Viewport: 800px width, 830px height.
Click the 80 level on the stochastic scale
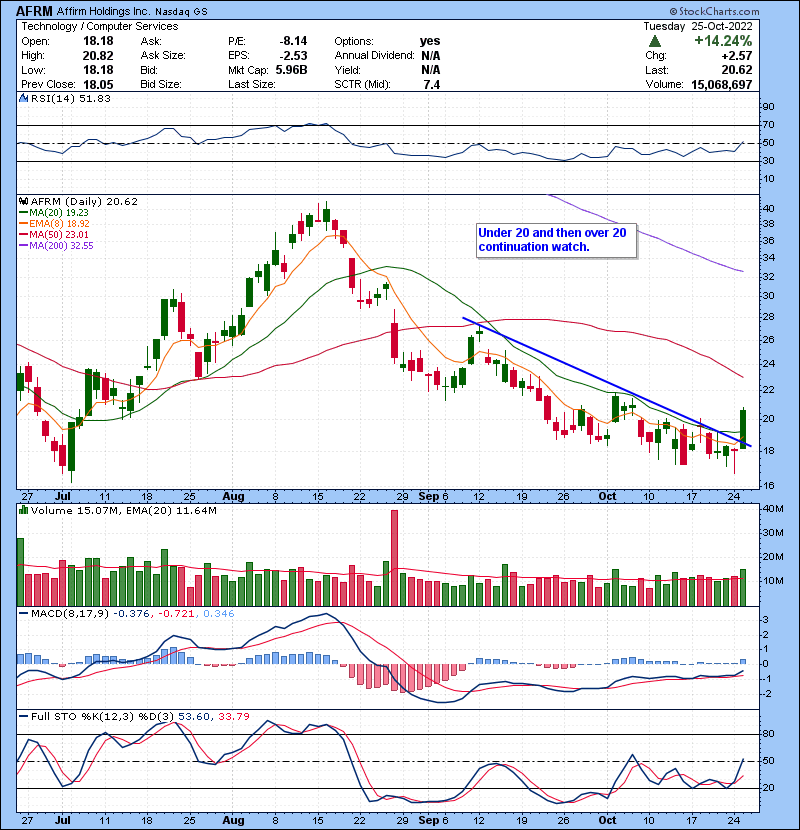768,734
